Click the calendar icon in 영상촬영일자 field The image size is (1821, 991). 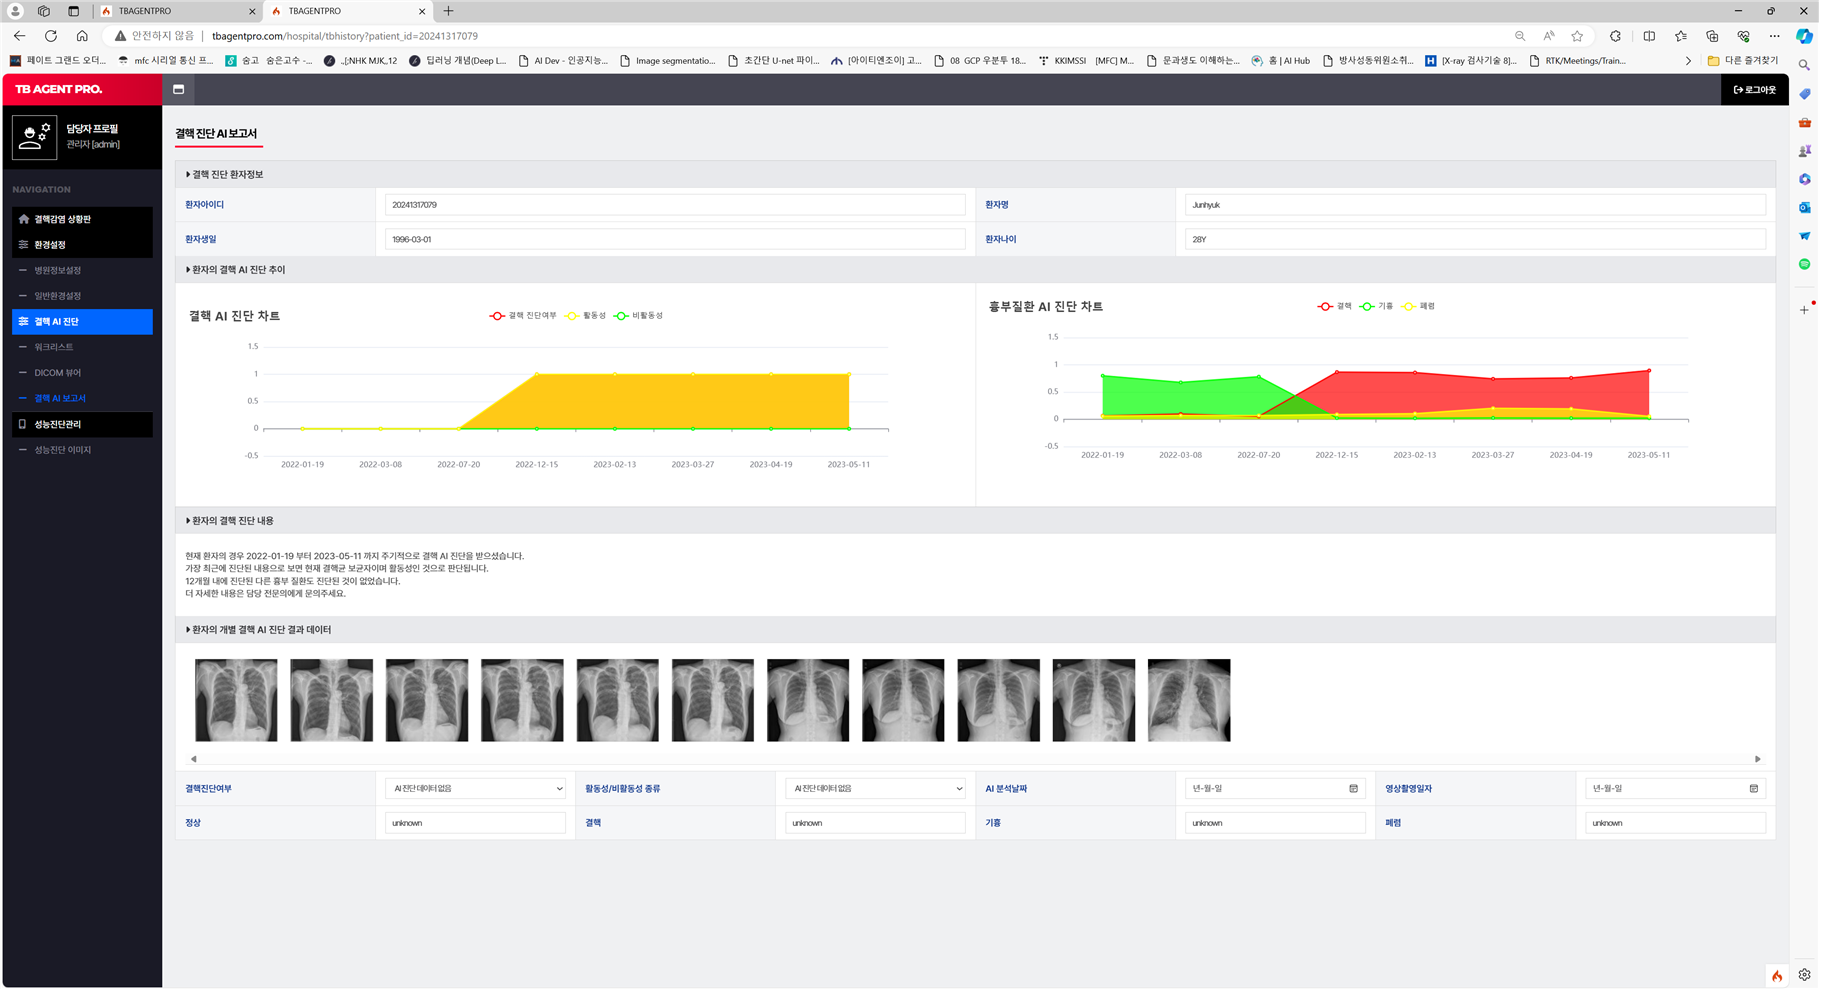tap(1753, 789)
